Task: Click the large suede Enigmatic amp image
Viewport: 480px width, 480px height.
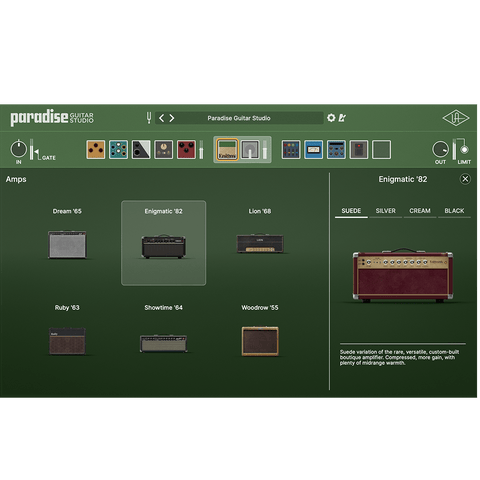Action: pyautogui.click(x=403, y=275)
